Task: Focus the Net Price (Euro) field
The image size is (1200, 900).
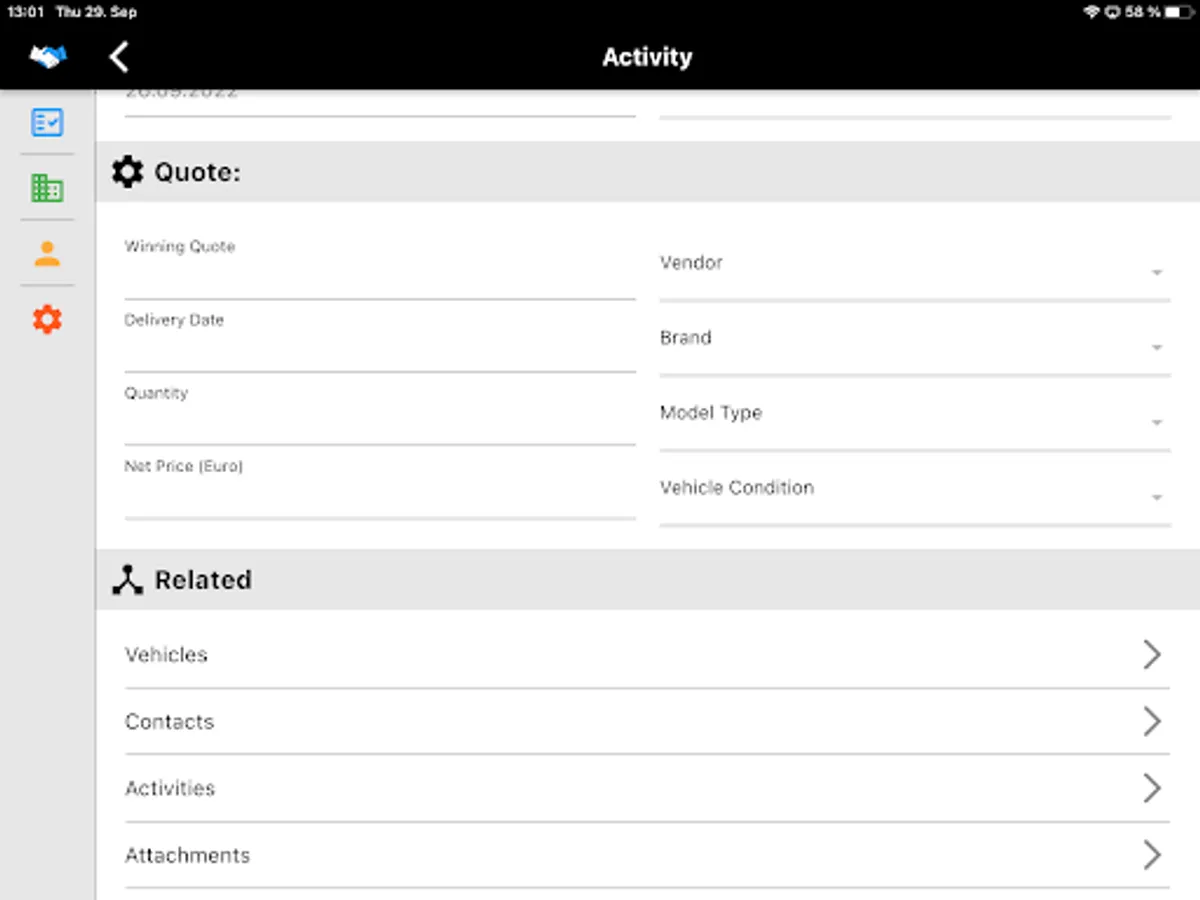Action: (x=380, y=496)
